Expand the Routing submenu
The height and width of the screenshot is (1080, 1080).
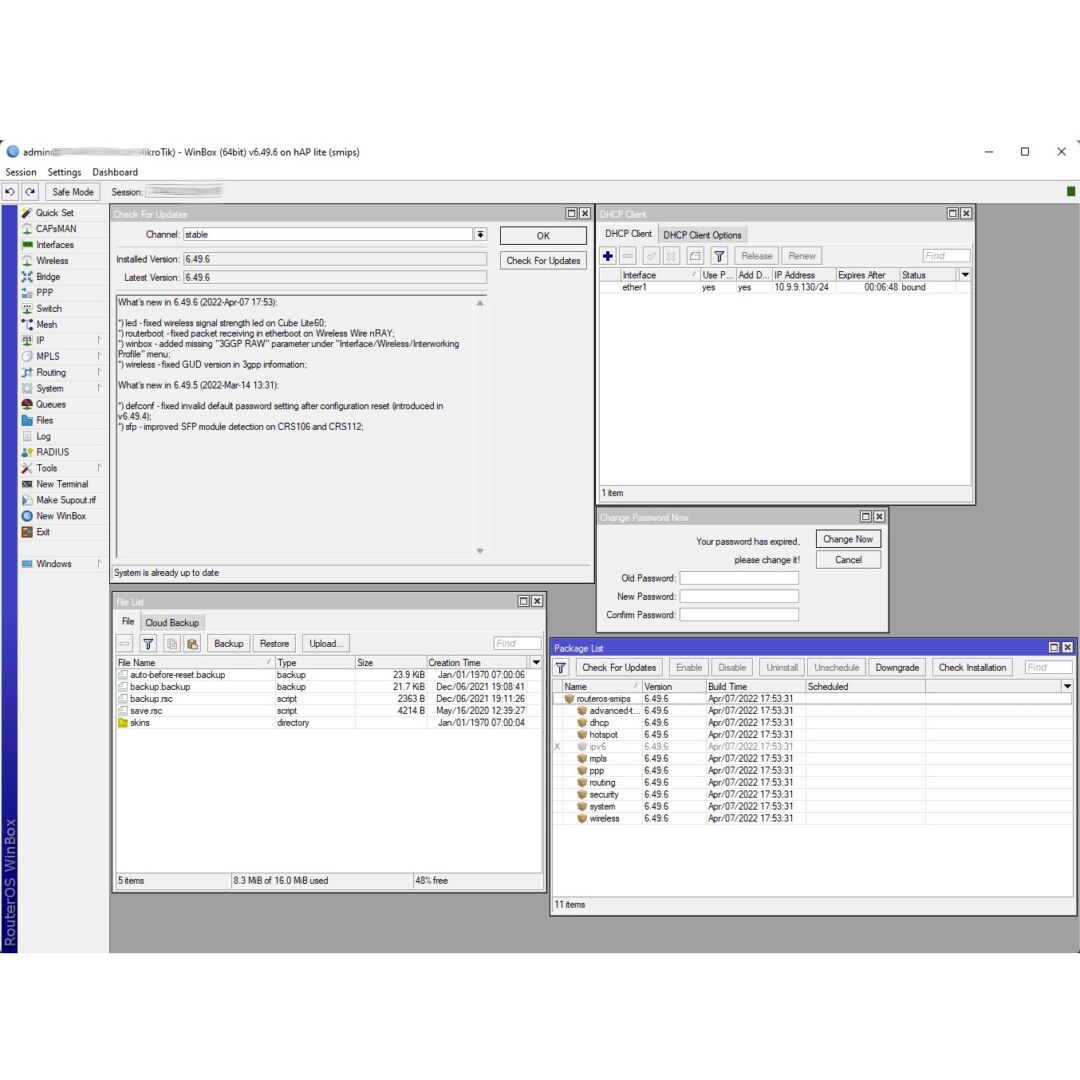(100, 372)
